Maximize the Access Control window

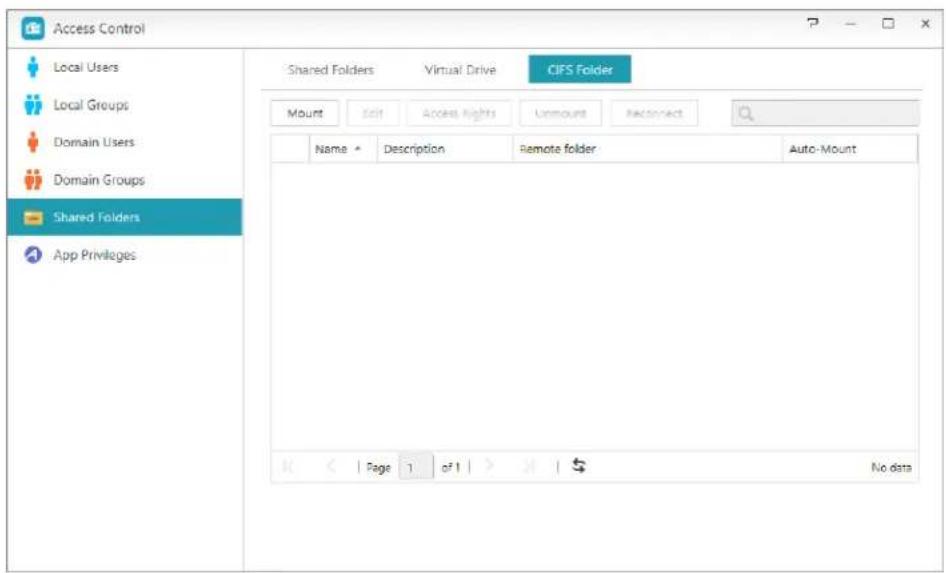[x=888, y=24]
